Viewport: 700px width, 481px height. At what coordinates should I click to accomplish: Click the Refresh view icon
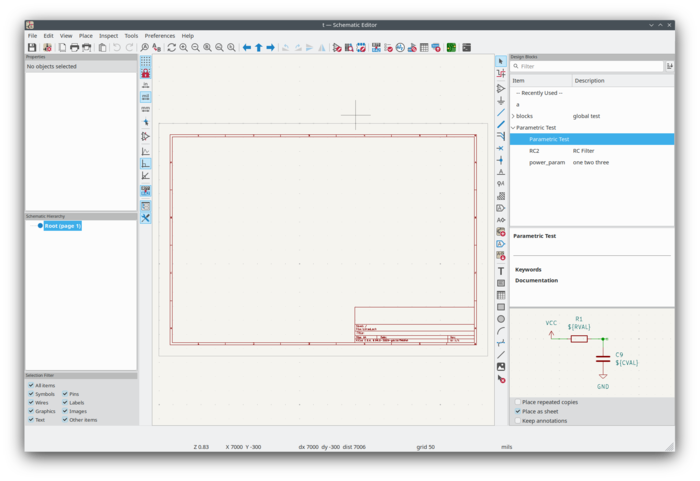pyautogui.click(x=171, y=47)
